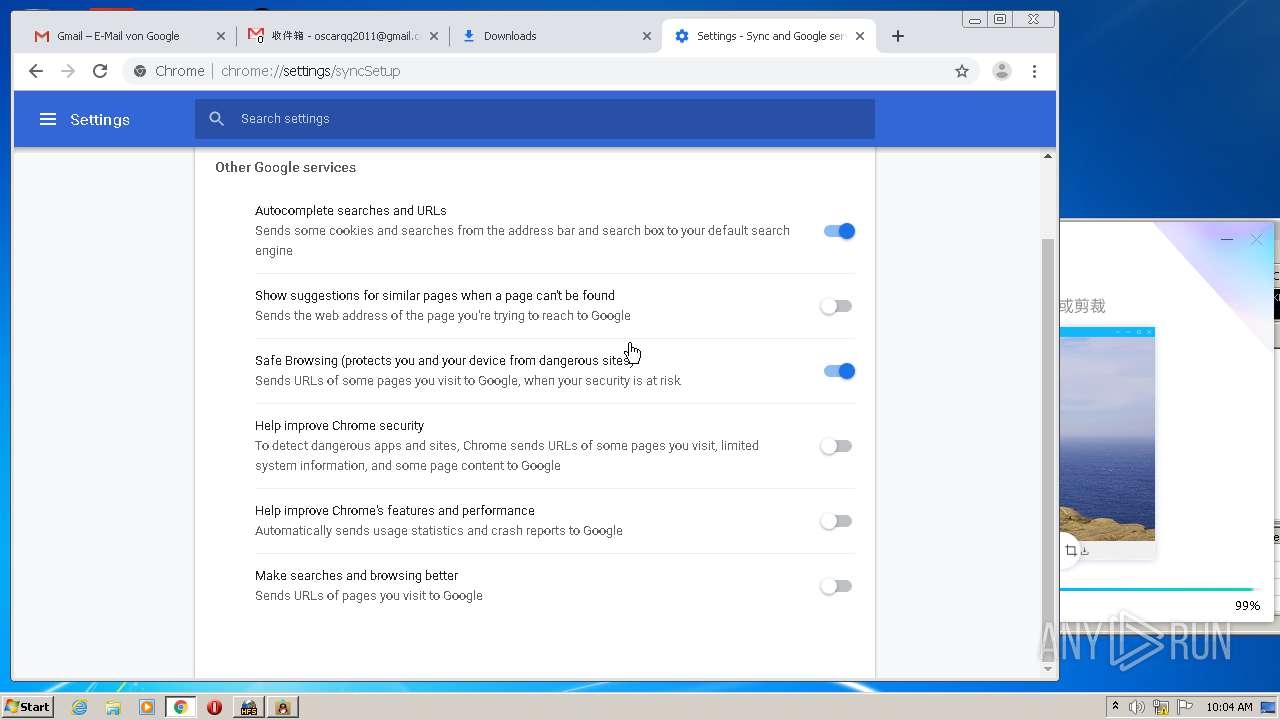Minimize the side window with its dash button
1280x720 pixels.
[1227, 239]
